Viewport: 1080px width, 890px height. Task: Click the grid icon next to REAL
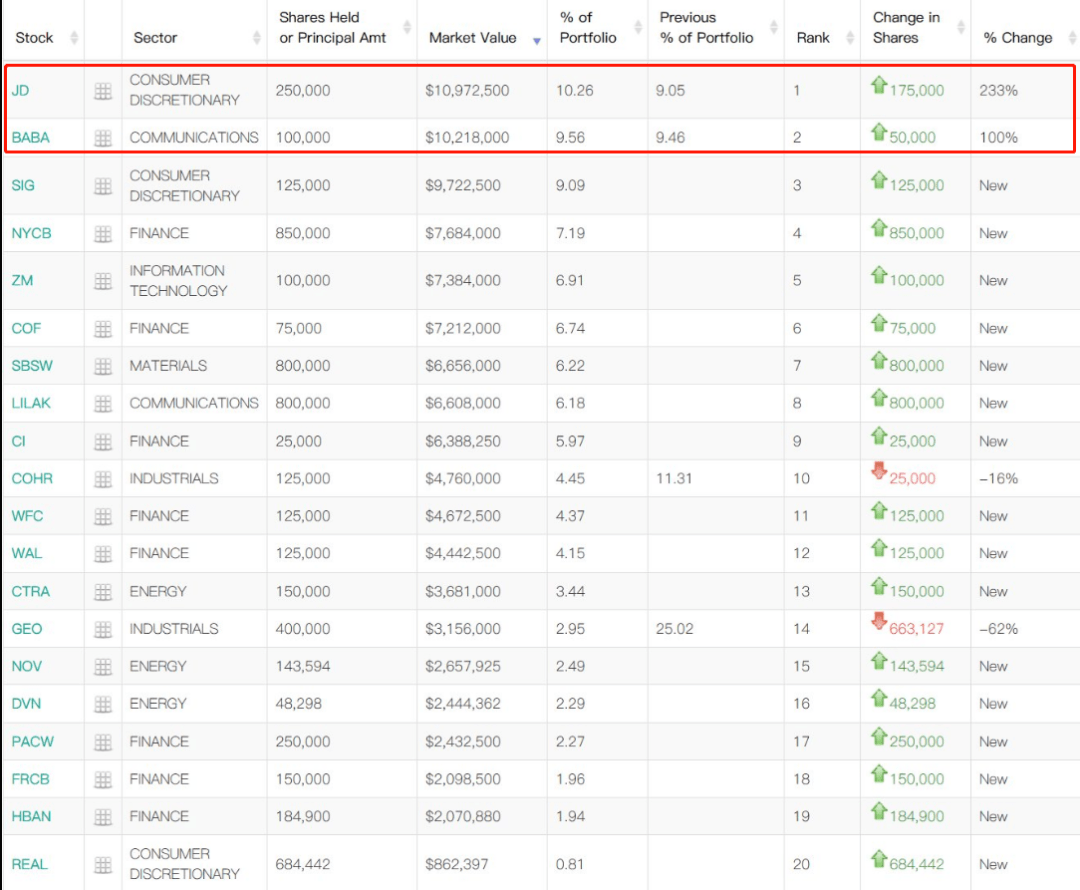[103, 865]
